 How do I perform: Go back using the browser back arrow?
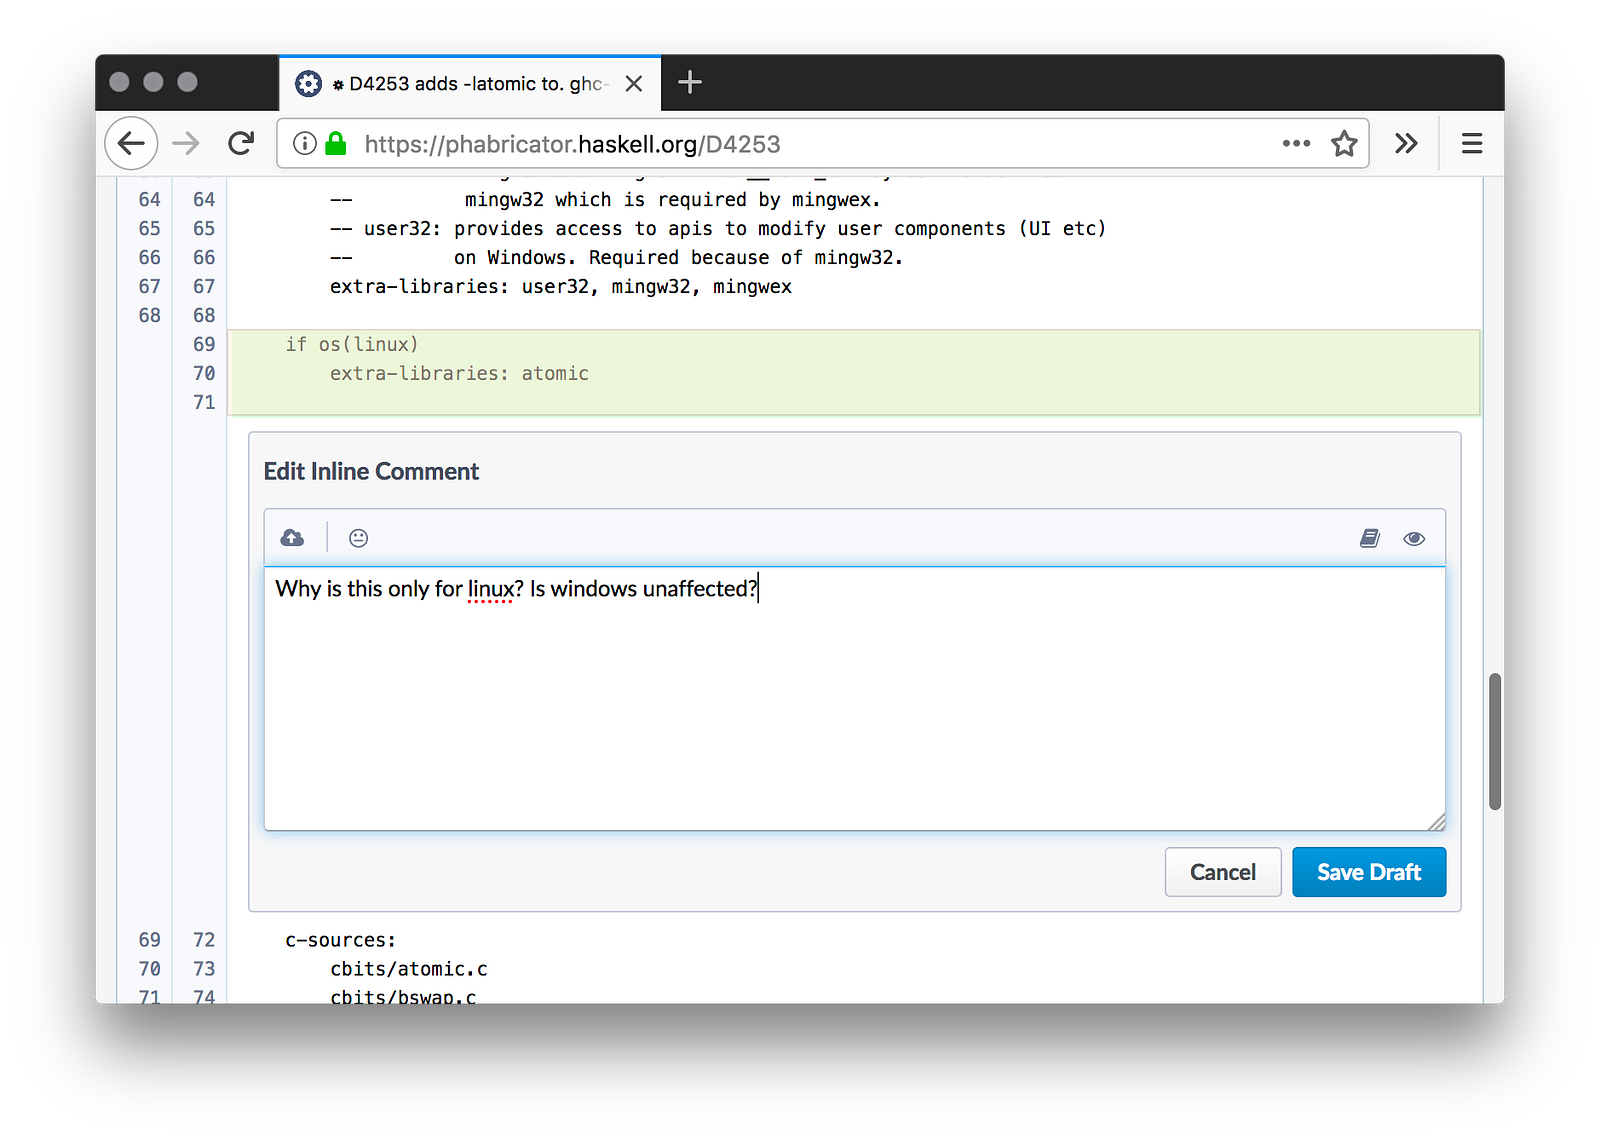(131, 144)
